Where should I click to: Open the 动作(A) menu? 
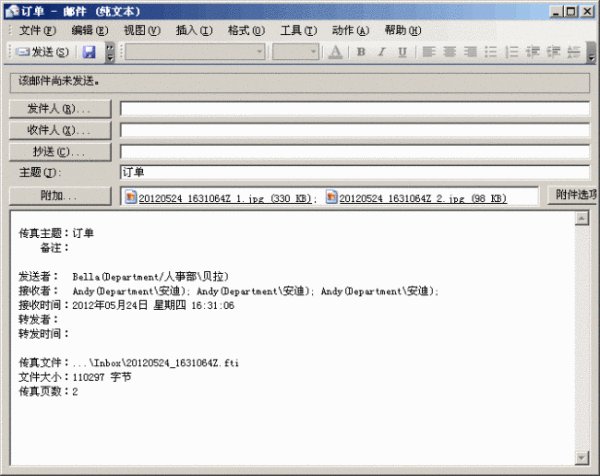(351, 30)
